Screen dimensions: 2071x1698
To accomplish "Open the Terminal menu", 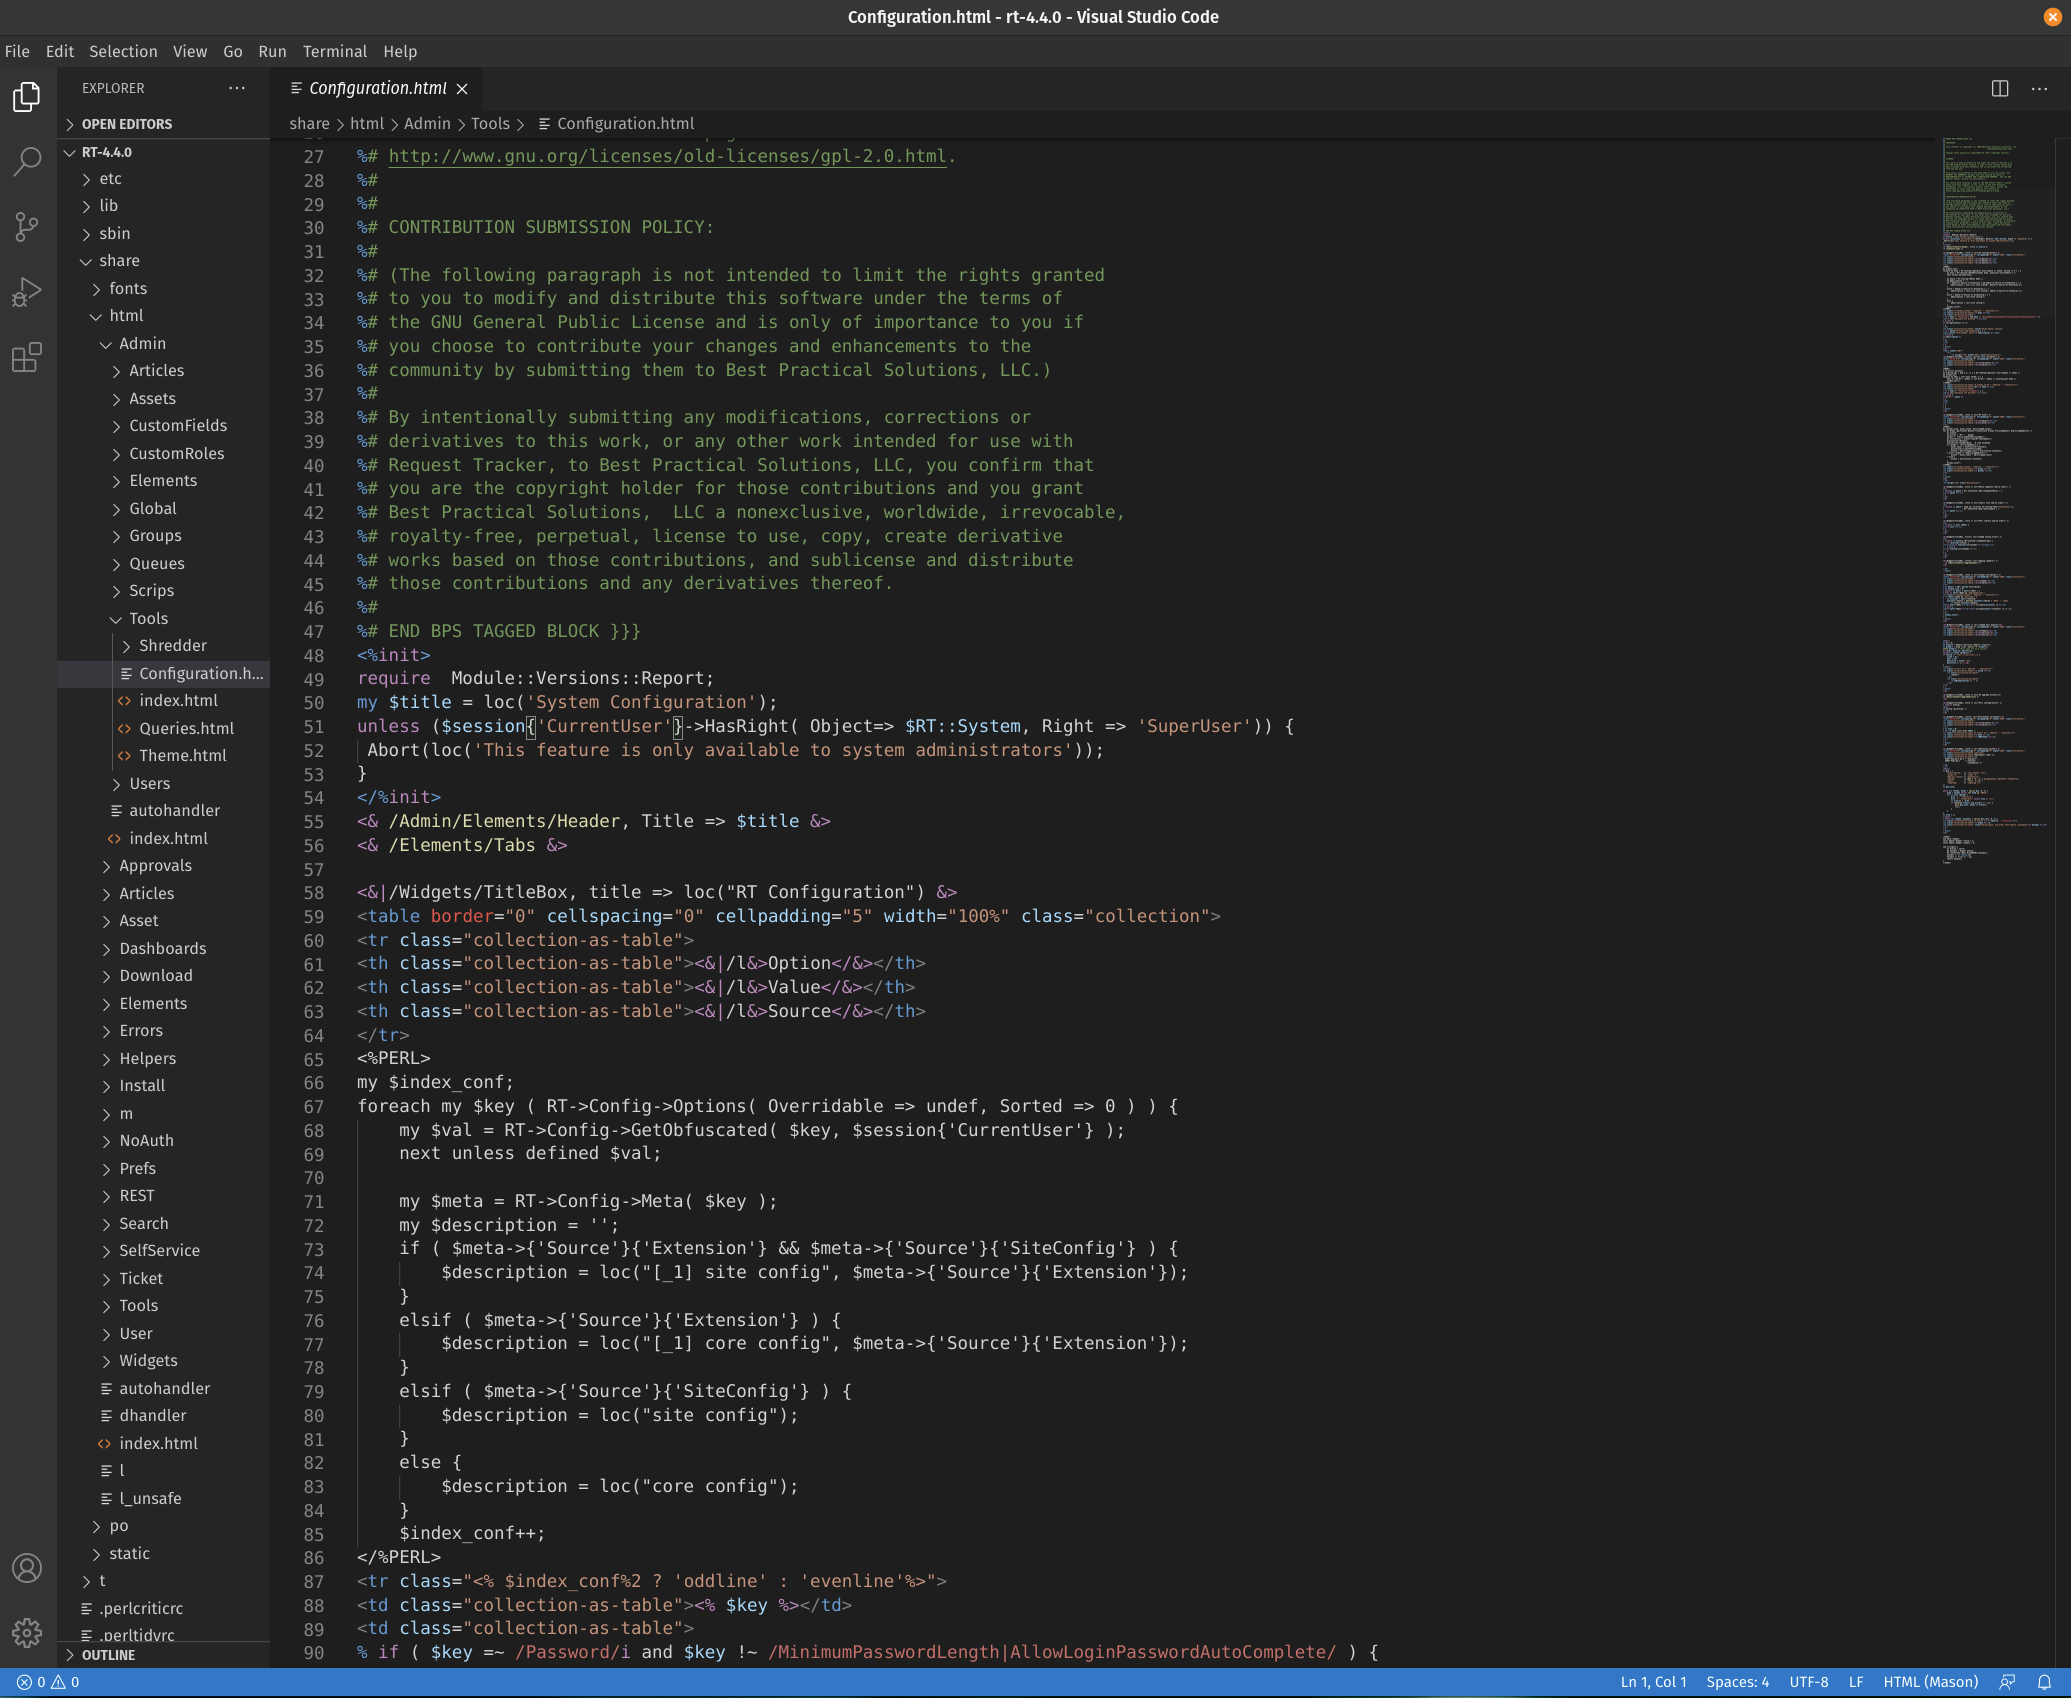I will point(334,51).
